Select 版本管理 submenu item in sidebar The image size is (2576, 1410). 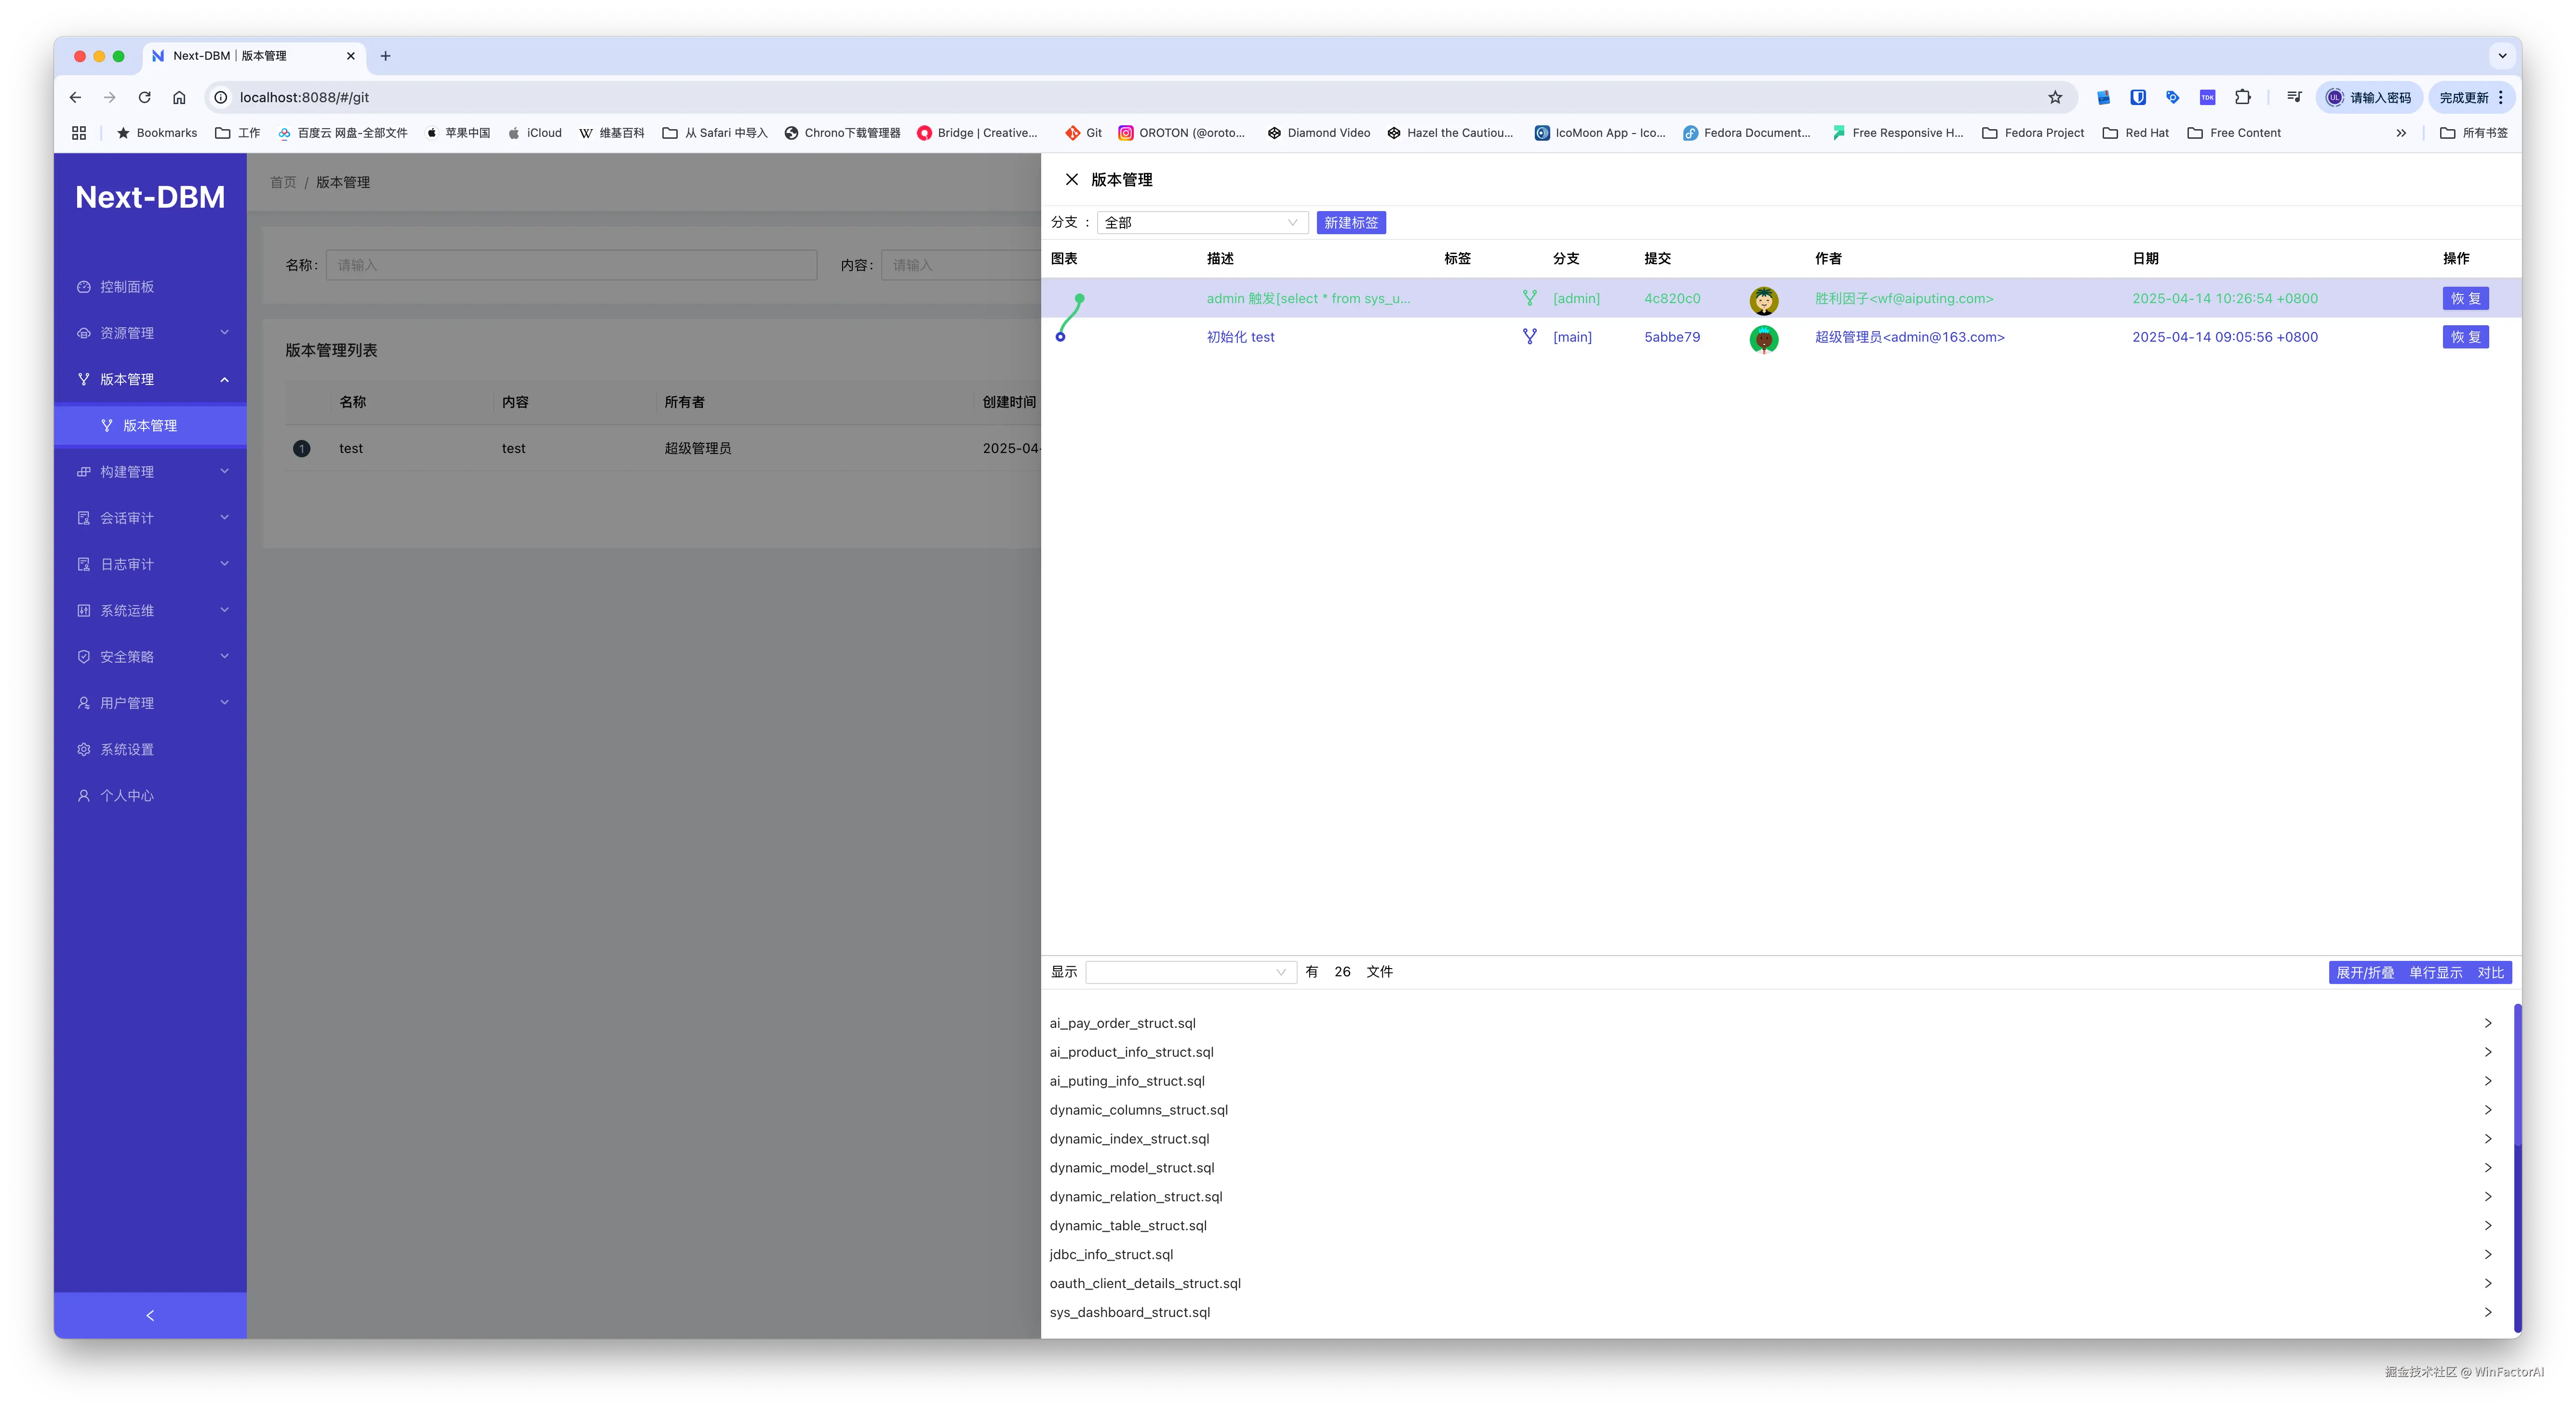pos(150,426)
